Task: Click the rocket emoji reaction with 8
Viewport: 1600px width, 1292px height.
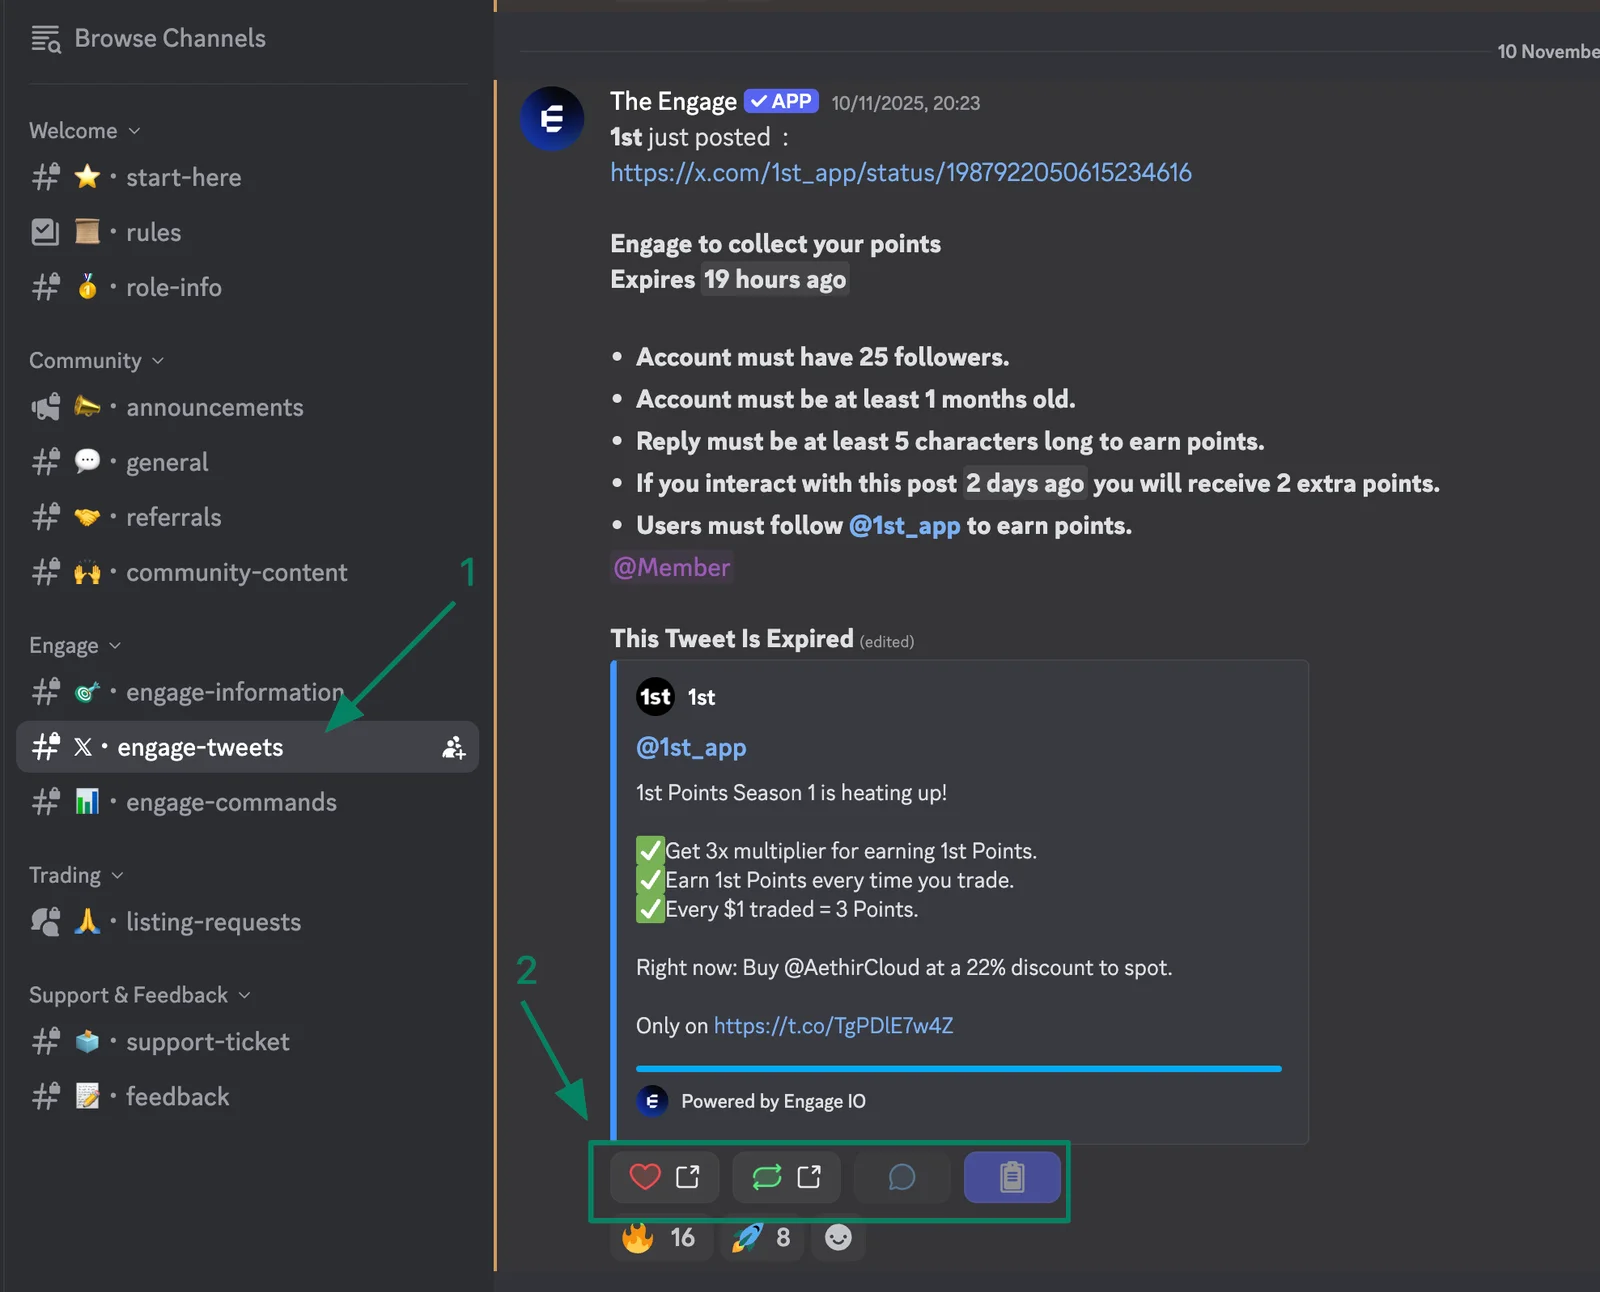Action: point(763,1238)
